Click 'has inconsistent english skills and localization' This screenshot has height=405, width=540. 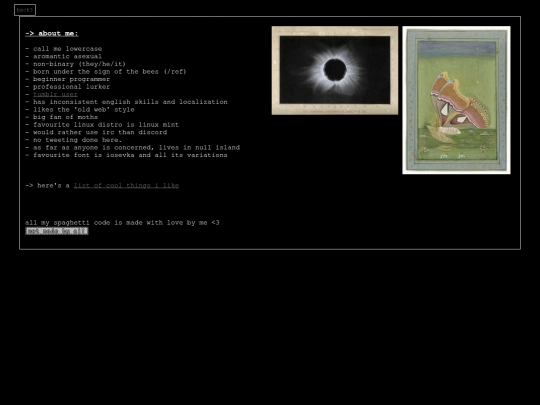click(x=126, y=102)
